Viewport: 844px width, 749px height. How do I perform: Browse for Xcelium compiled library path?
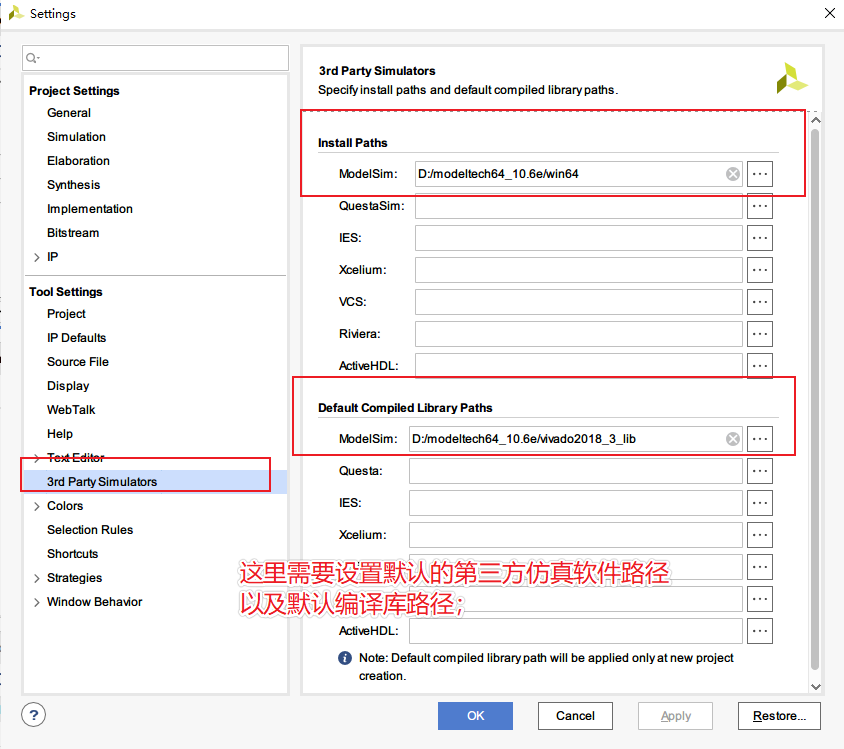click(759, 535)
